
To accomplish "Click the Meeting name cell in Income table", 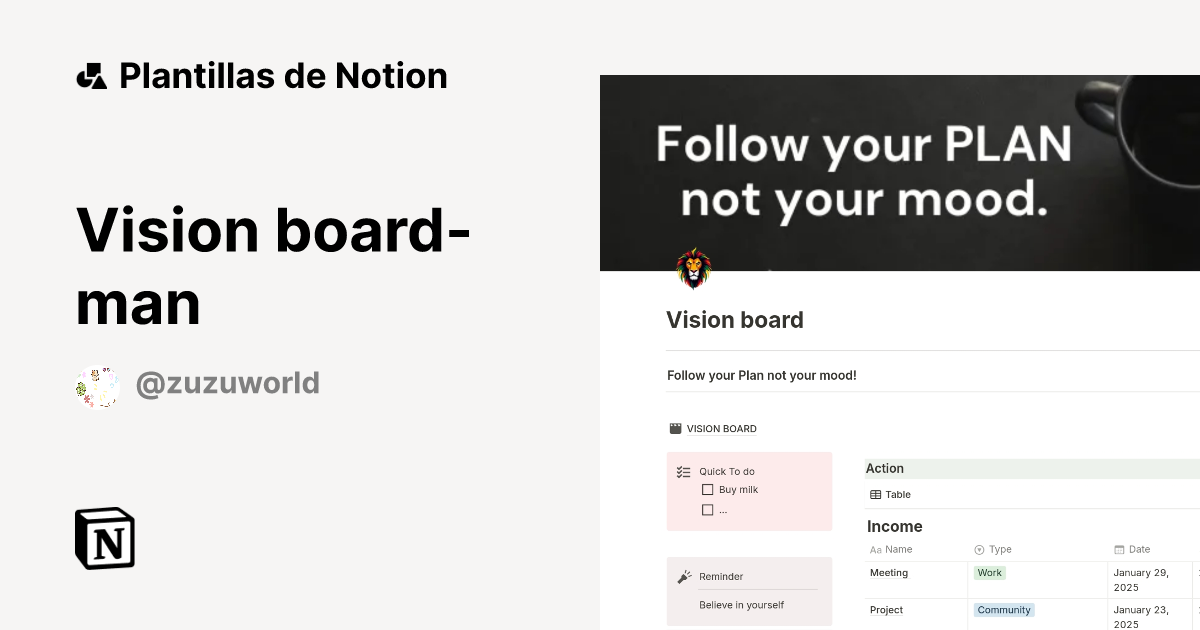I will pyautogui.click(x=889, y=572).
